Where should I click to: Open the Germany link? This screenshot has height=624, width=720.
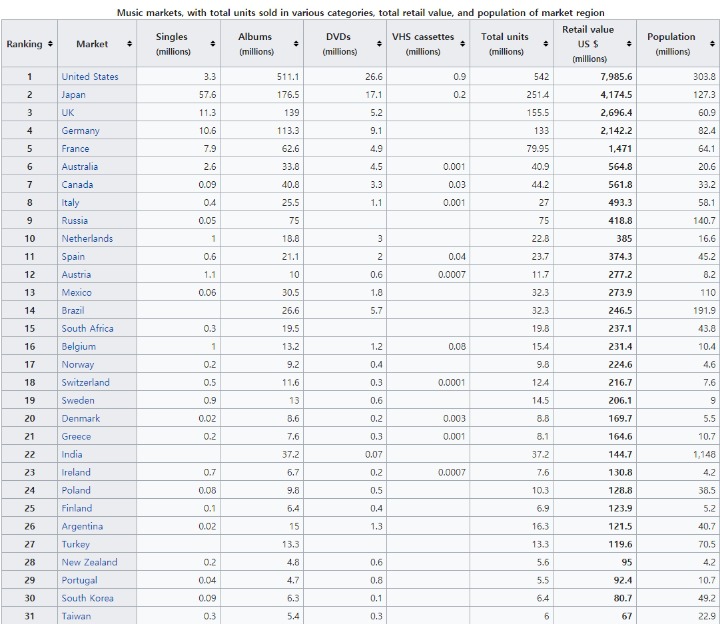[x=80, y=130]
